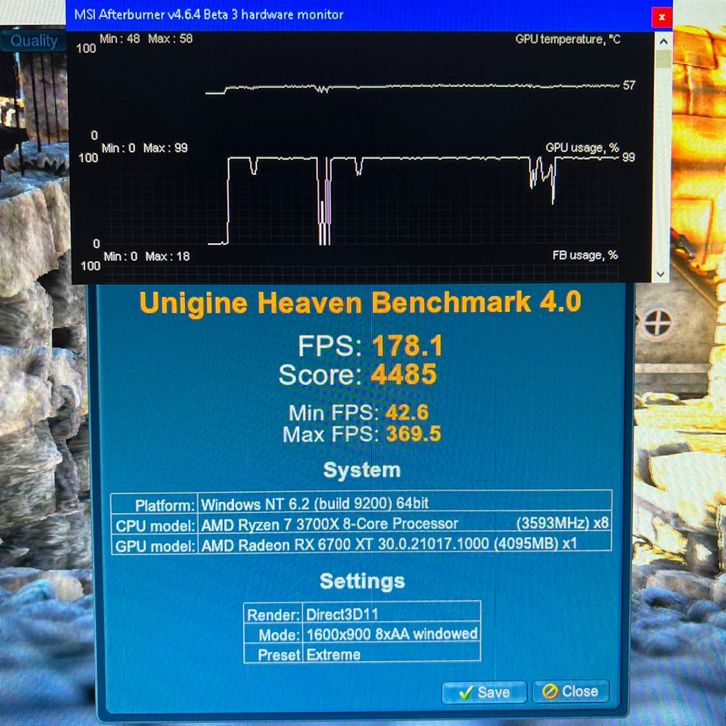The width and height of the screenshot is (726, 726).
Task: Click the scrollbar down arrow in hardware monitor
Action: tap(661, 272)
